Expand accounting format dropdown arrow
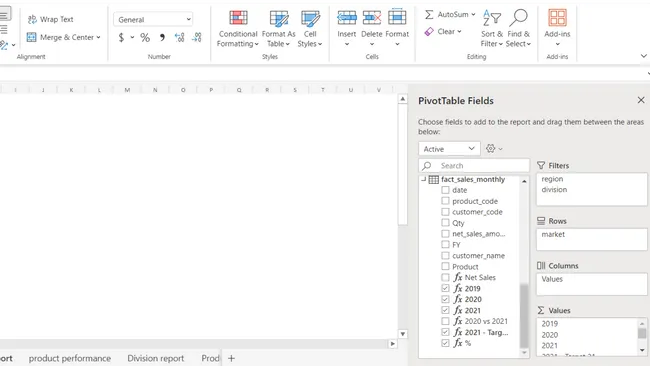This screenshot has height=366, width=650. (132, 37)
